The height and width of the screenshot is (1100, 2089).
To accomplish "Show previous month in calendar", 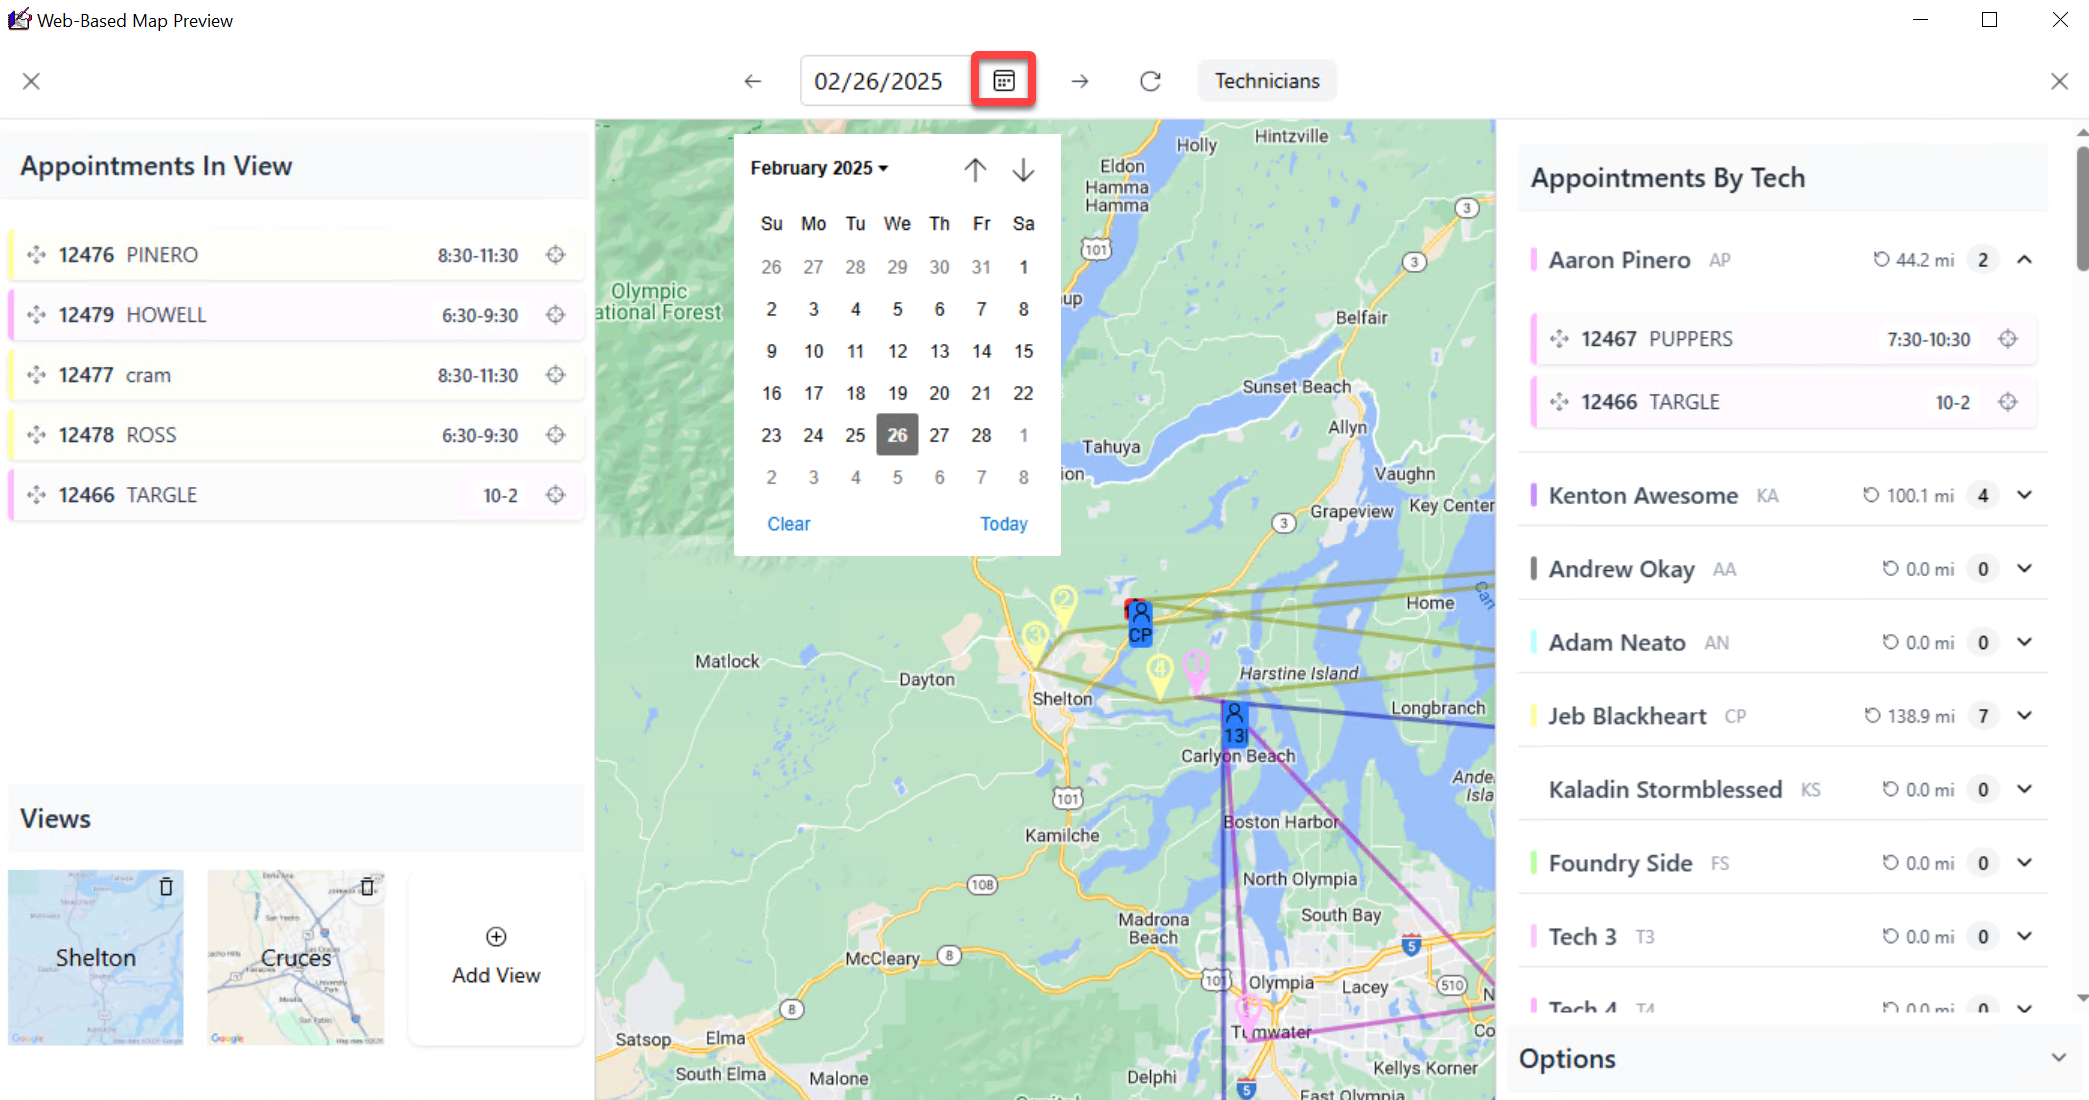I will pyautogui.click(x=975, y=170).
